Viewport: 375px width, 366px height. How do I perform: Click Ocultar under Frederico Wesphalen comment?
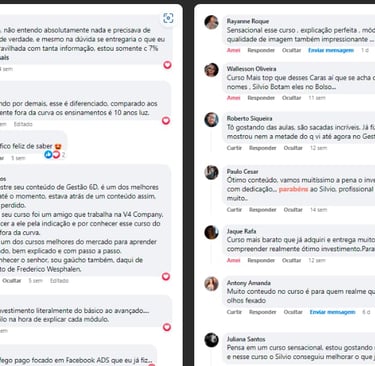(12, 281)
